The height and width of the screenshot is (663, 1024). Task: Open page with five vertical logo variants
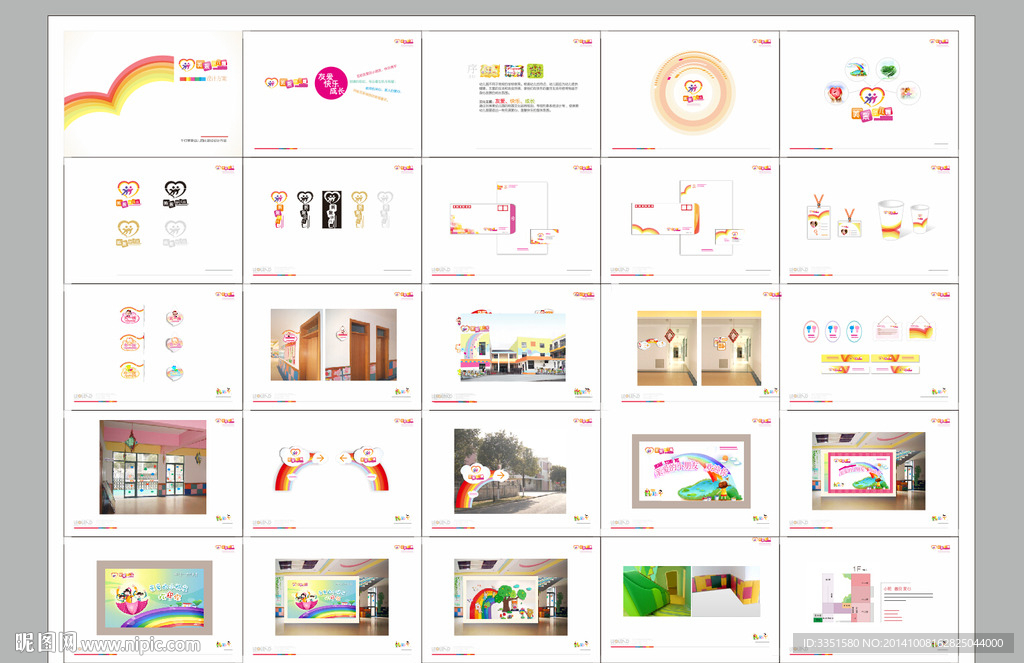[332, 220]
